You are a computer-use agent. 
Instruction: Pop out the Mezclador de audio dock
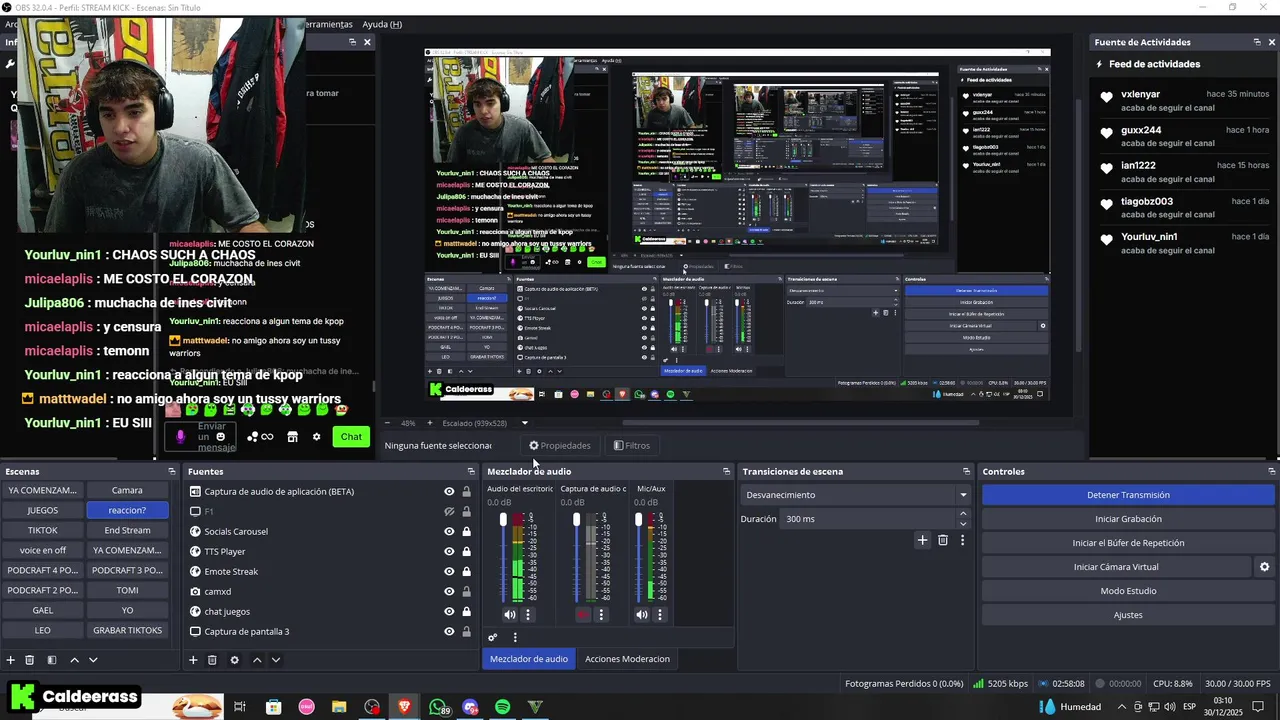click(x=726, y=471)
